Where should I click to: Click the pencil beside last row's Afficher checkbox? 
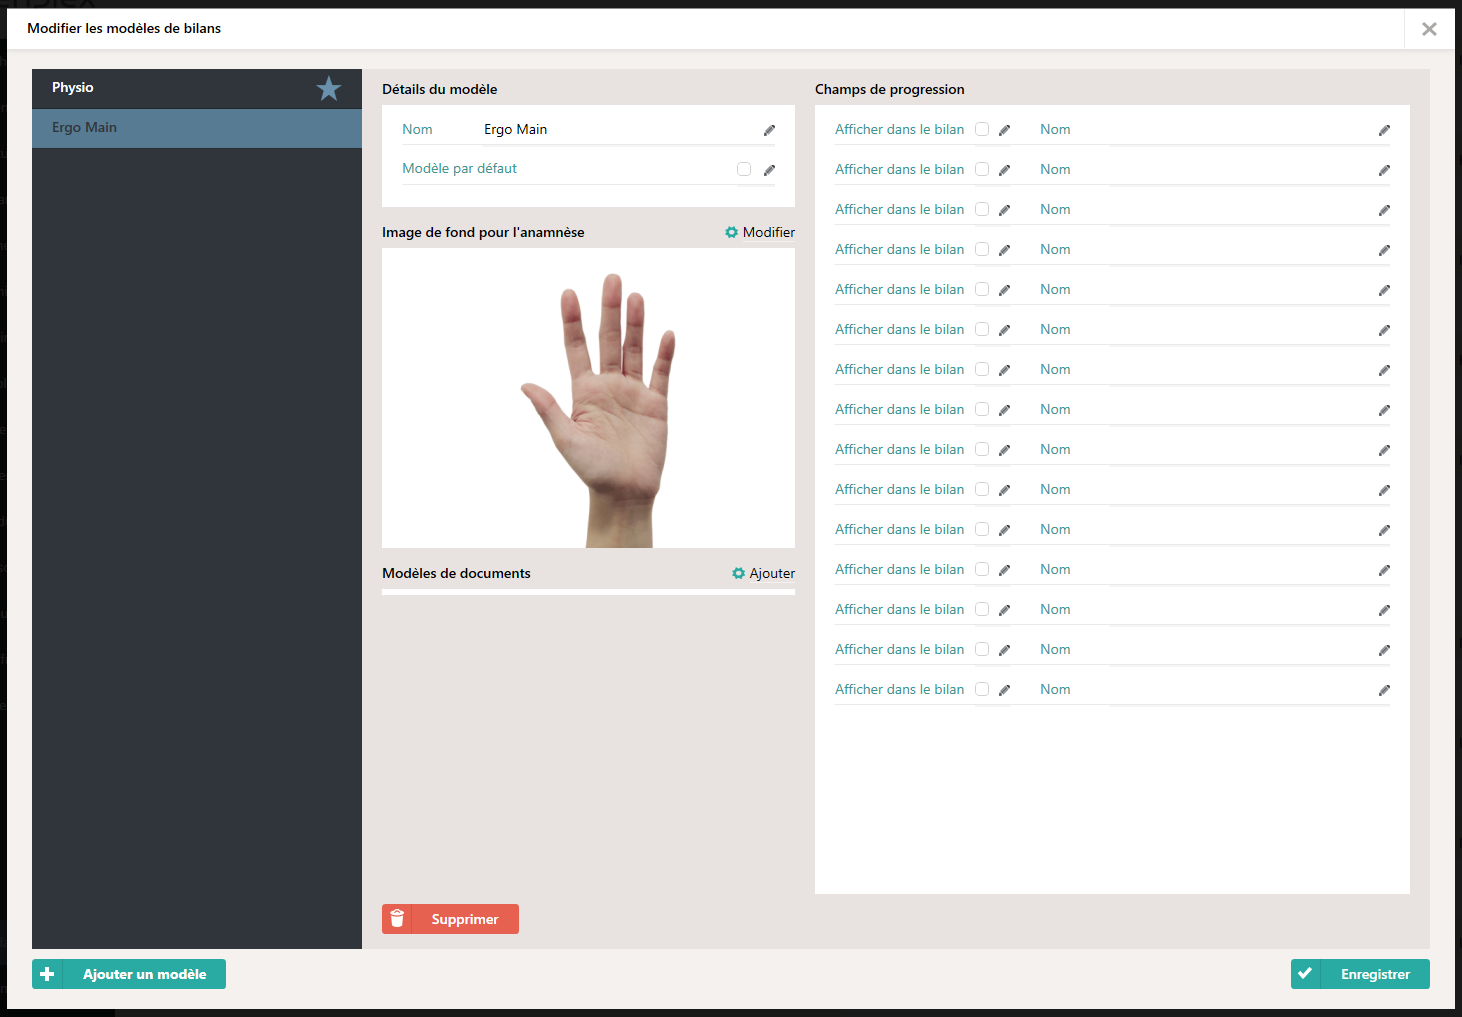[x=1004, y=690]
